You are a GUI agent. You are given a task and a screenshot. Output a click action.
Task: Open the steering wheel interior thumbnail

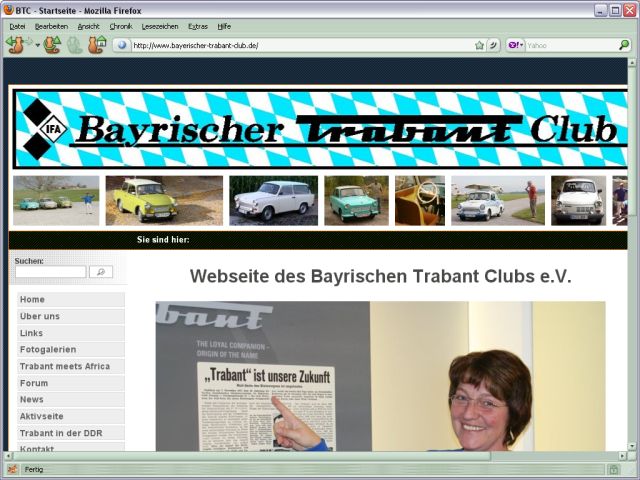pos(420,200)
